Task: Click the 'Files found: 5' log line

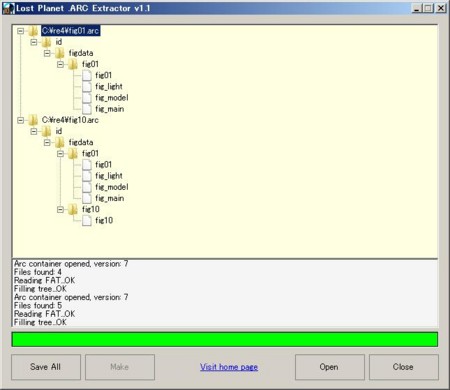Action: 38,305
